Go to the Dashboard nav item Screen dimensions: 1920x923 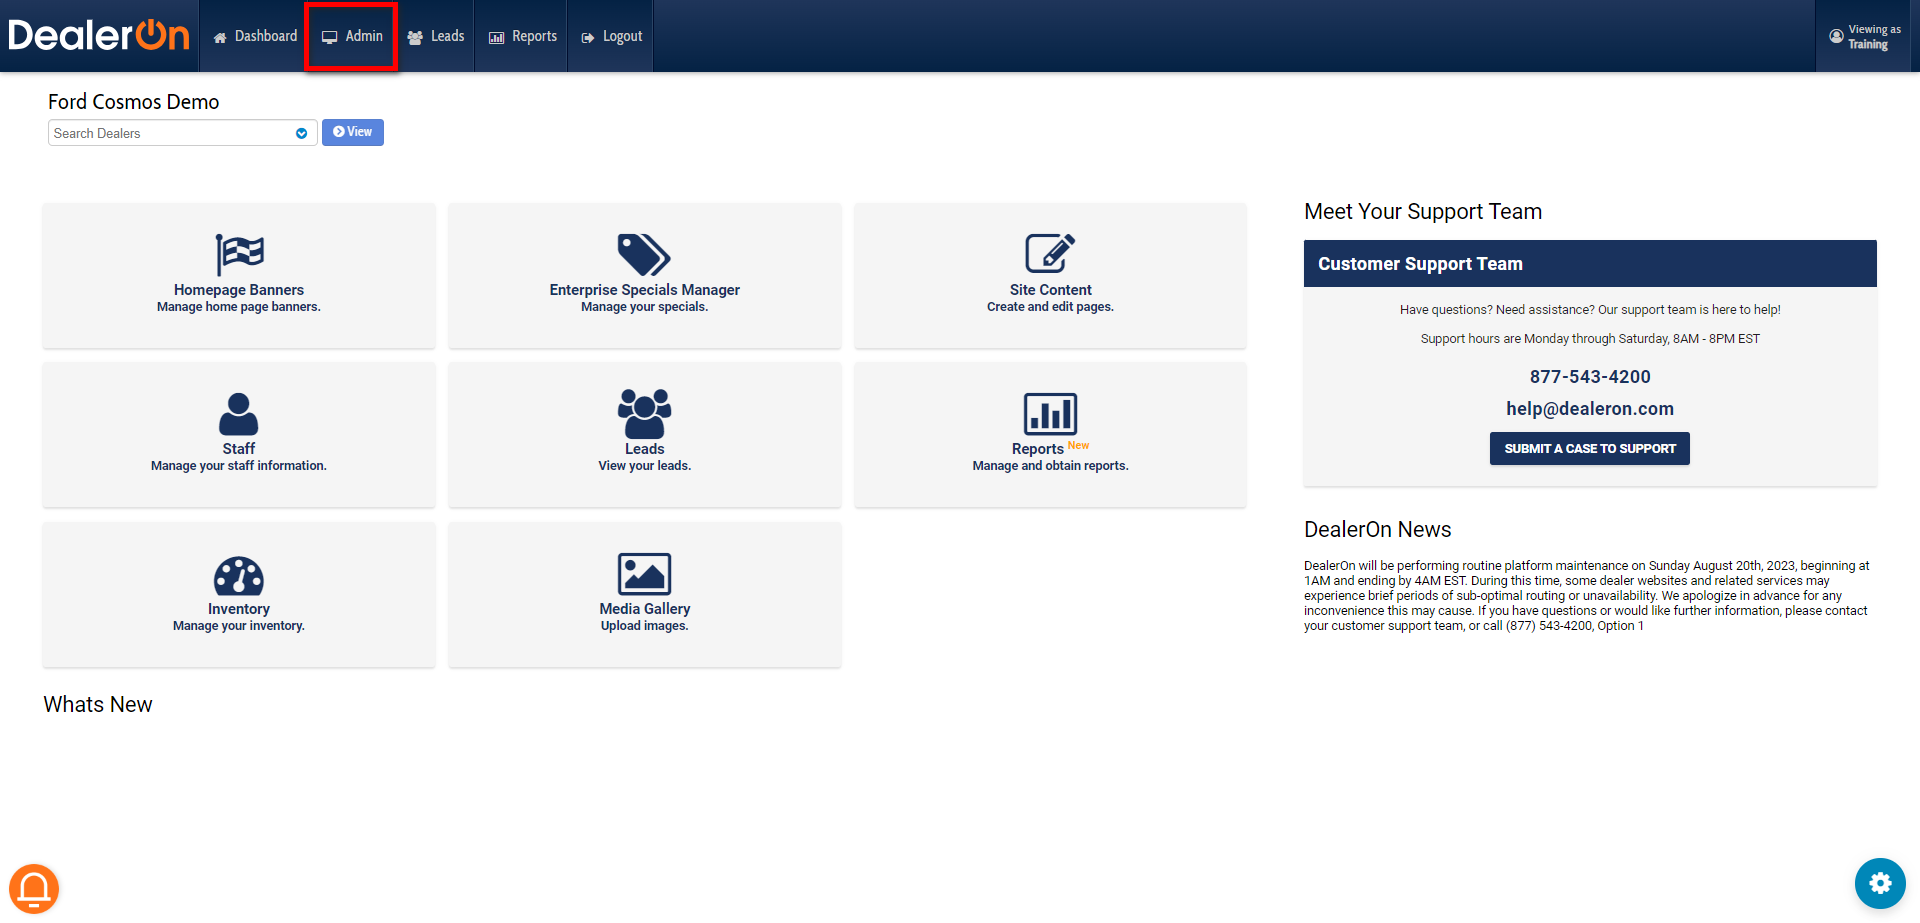[x=255, y=37]
